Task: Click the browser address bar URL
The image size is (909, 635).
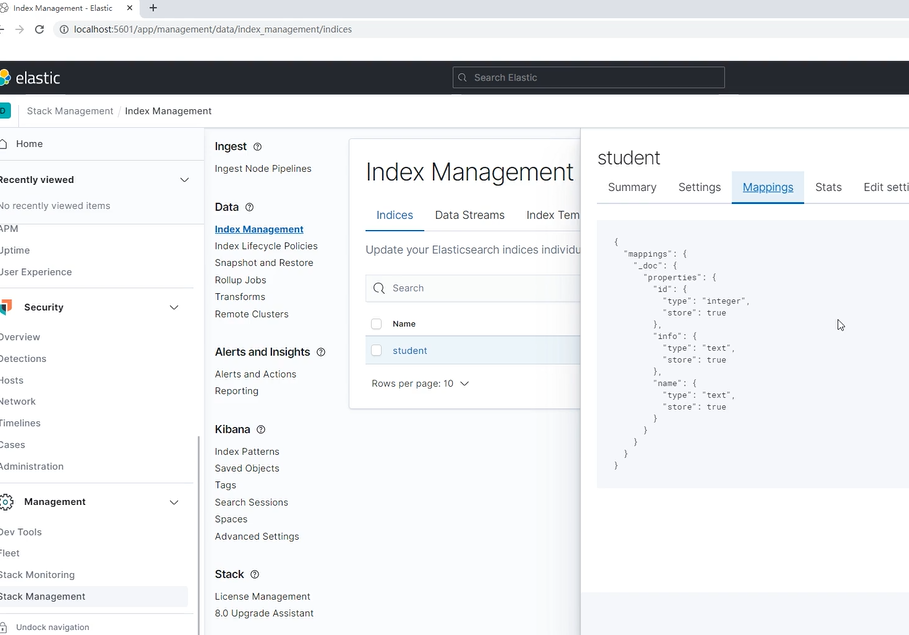Action: [213, 30]
